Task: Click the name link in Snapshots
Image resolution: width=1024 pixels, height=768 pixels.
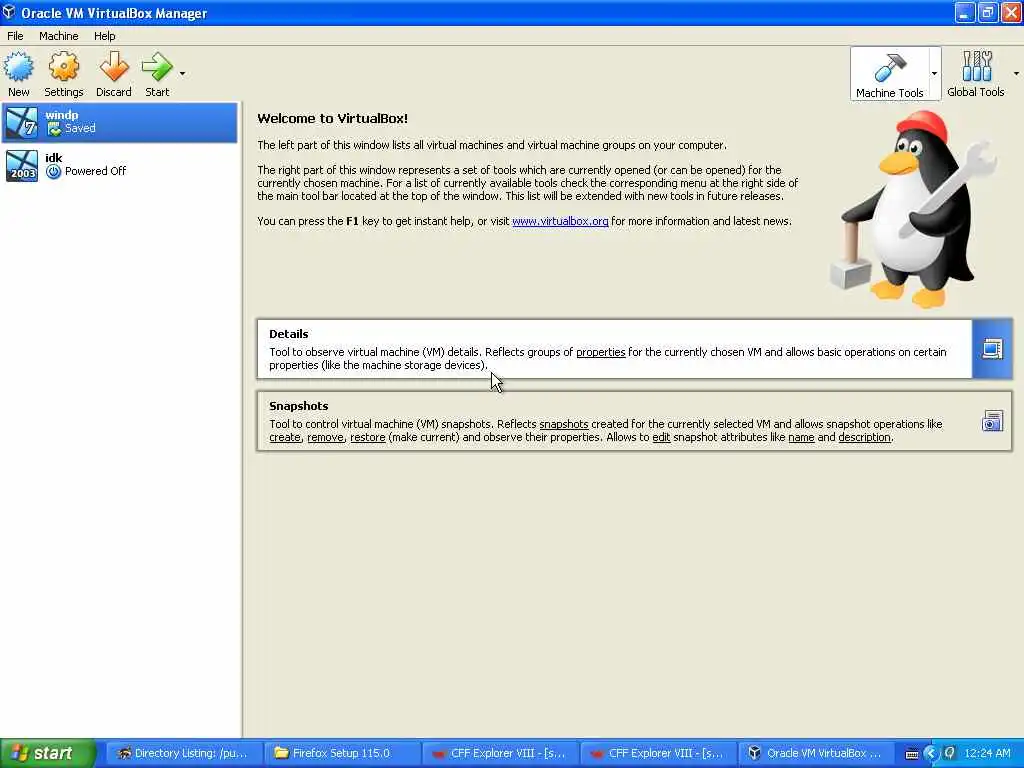Action: tap(801, 437)
